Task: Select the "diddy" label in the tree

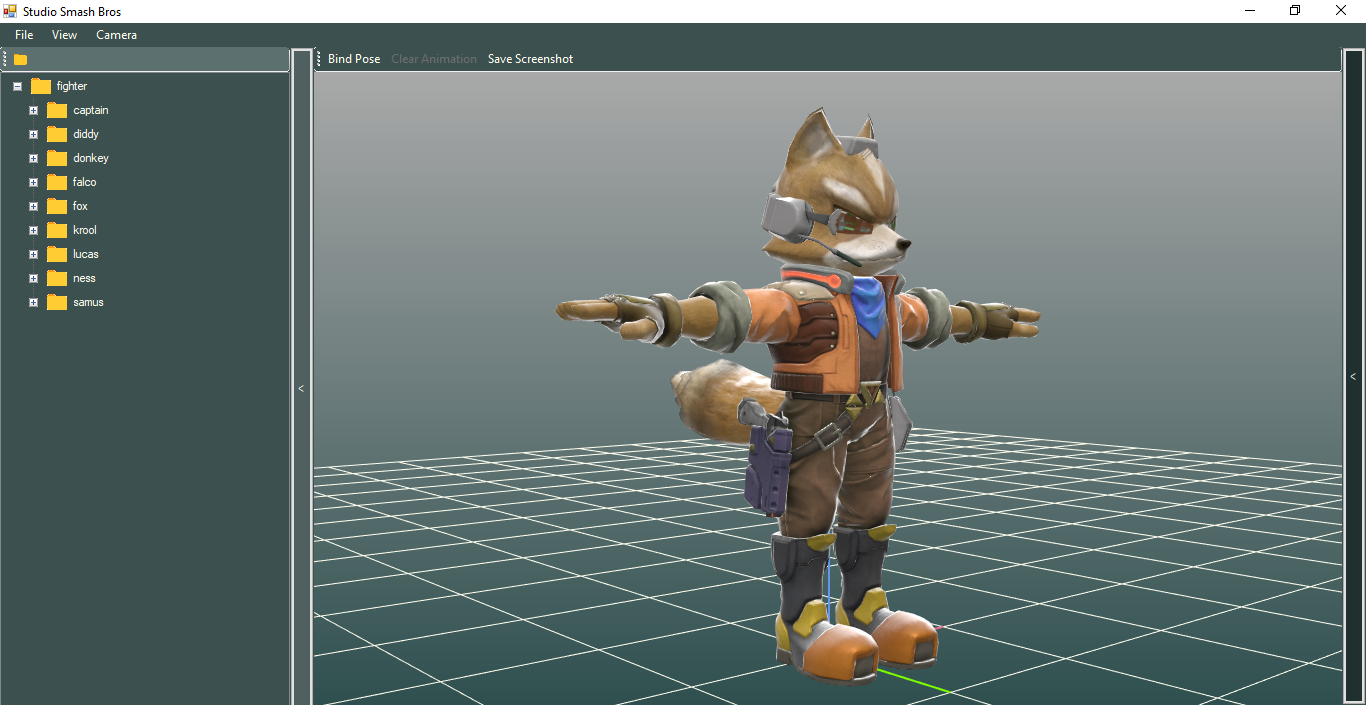Action: click(x=86, y=134)
